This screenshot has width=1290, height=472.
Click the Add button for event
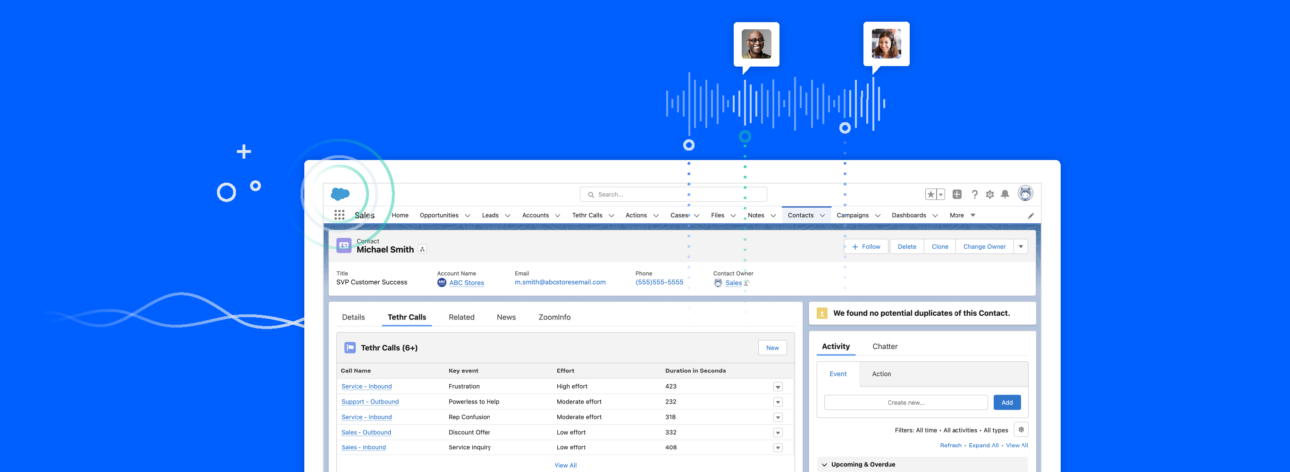coord(1006,402)
